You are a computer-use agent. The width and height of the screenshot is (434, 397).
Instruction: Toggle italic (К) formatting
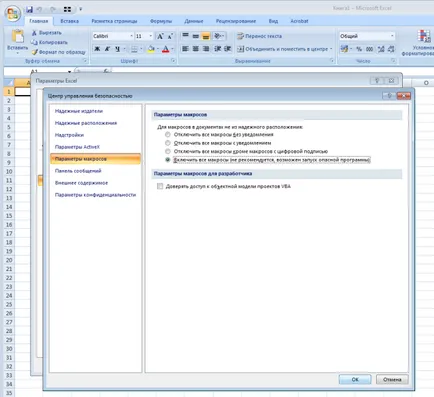(107, 49)
